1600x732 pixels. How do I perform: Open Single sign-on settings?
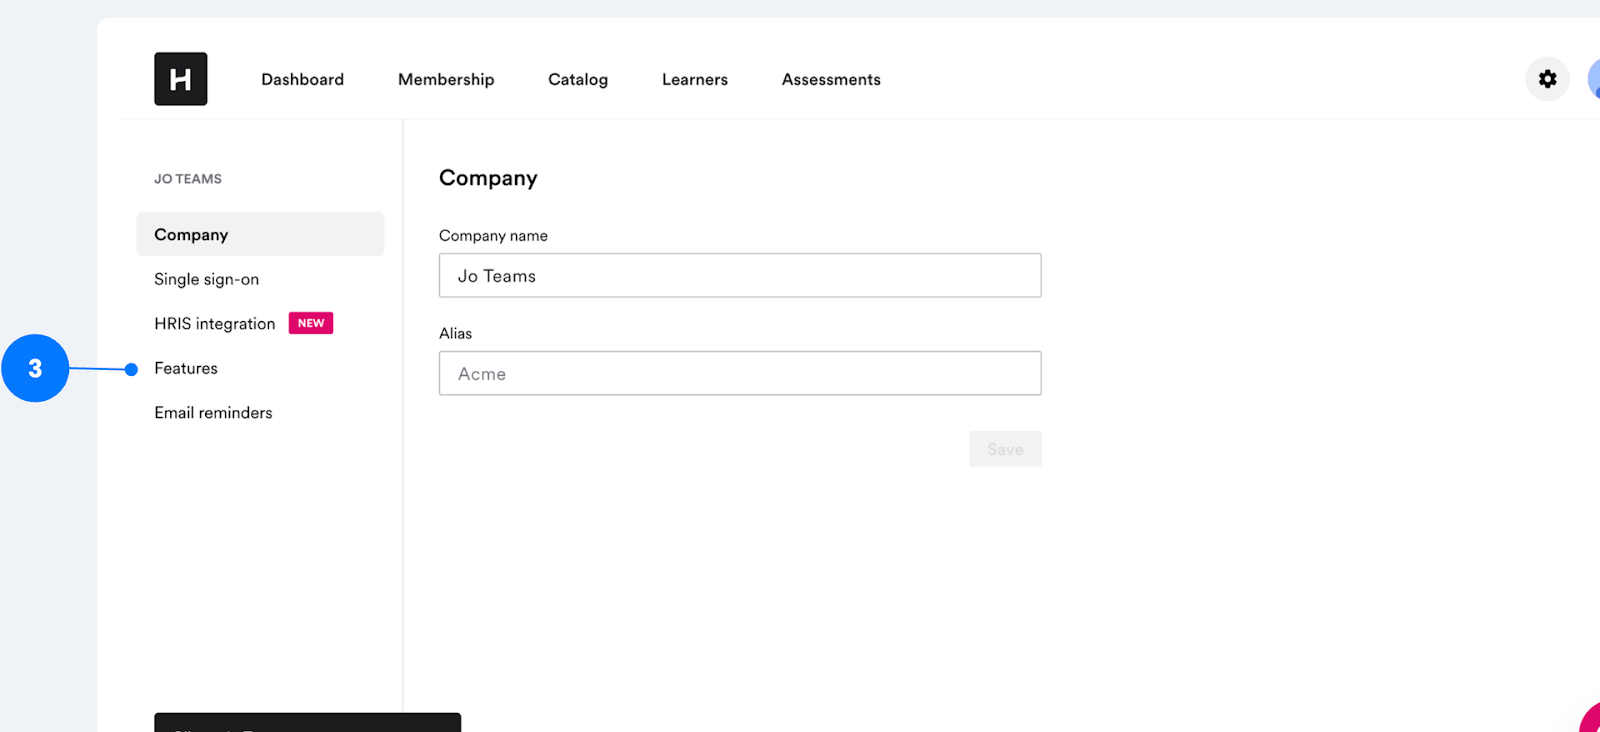click(207, 279)
